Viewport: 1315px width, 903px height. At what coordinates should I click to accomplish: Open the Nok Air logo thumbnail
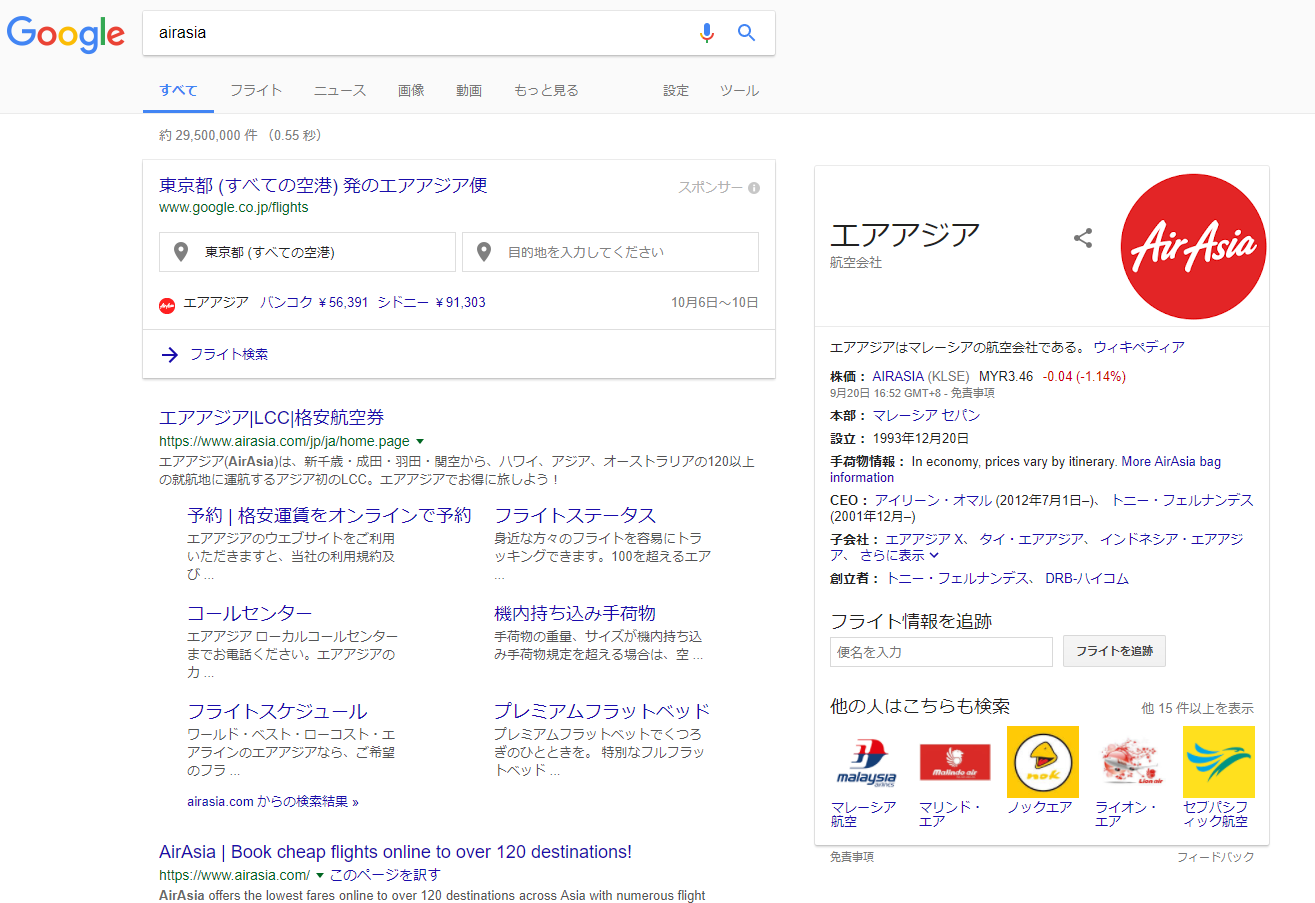tap(1043, 762)
